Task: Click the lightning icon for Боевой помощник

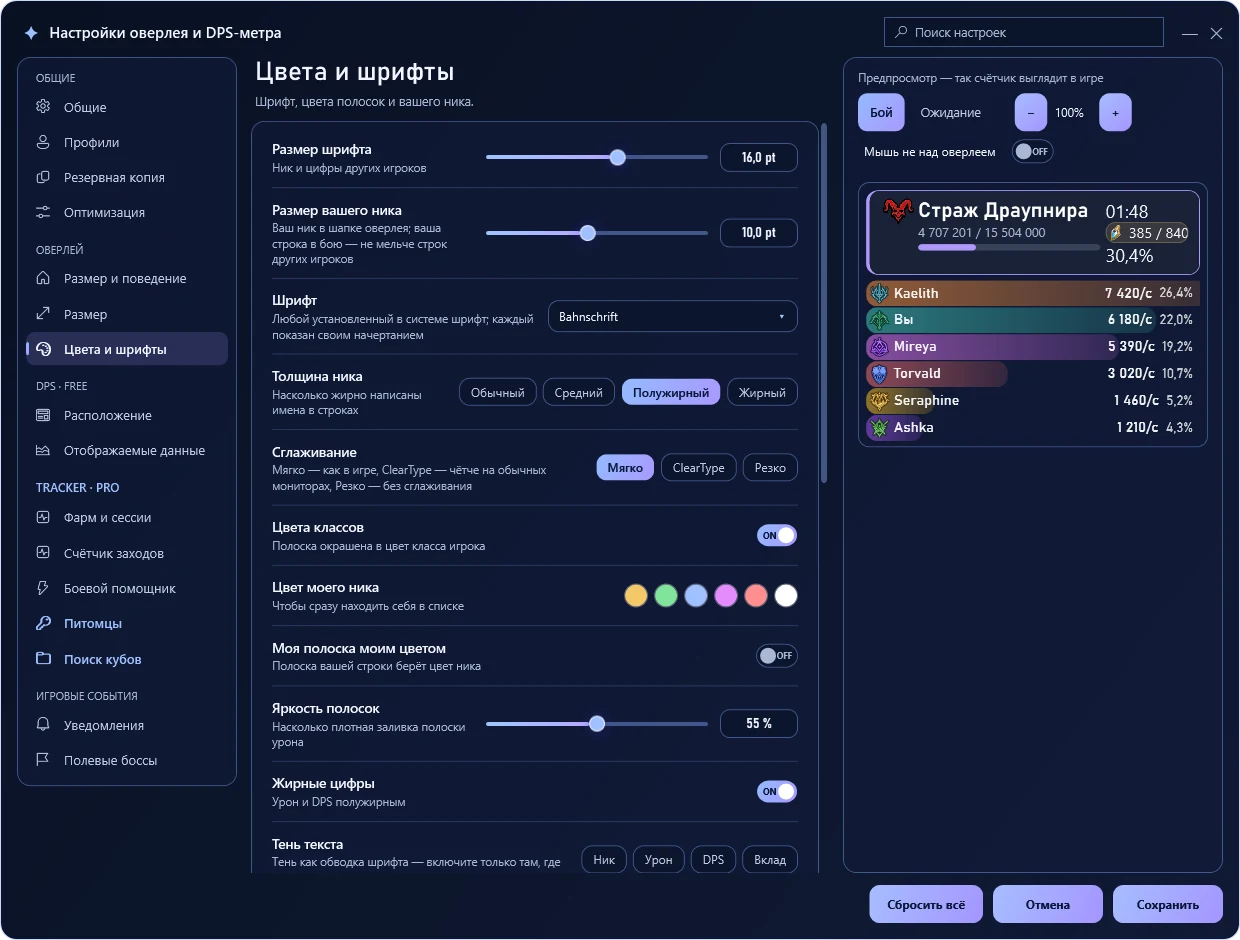Action: pos(43,588)
